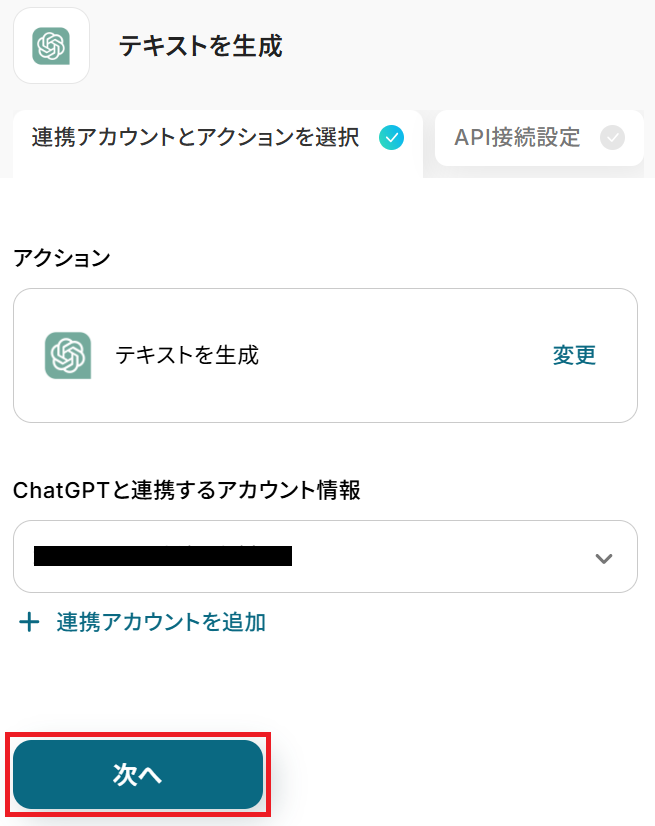Click the gray checkmark on the API接続設定 tab
This screenshot has width=655, height=826.
pyautogui.click(x=612, y=137)
